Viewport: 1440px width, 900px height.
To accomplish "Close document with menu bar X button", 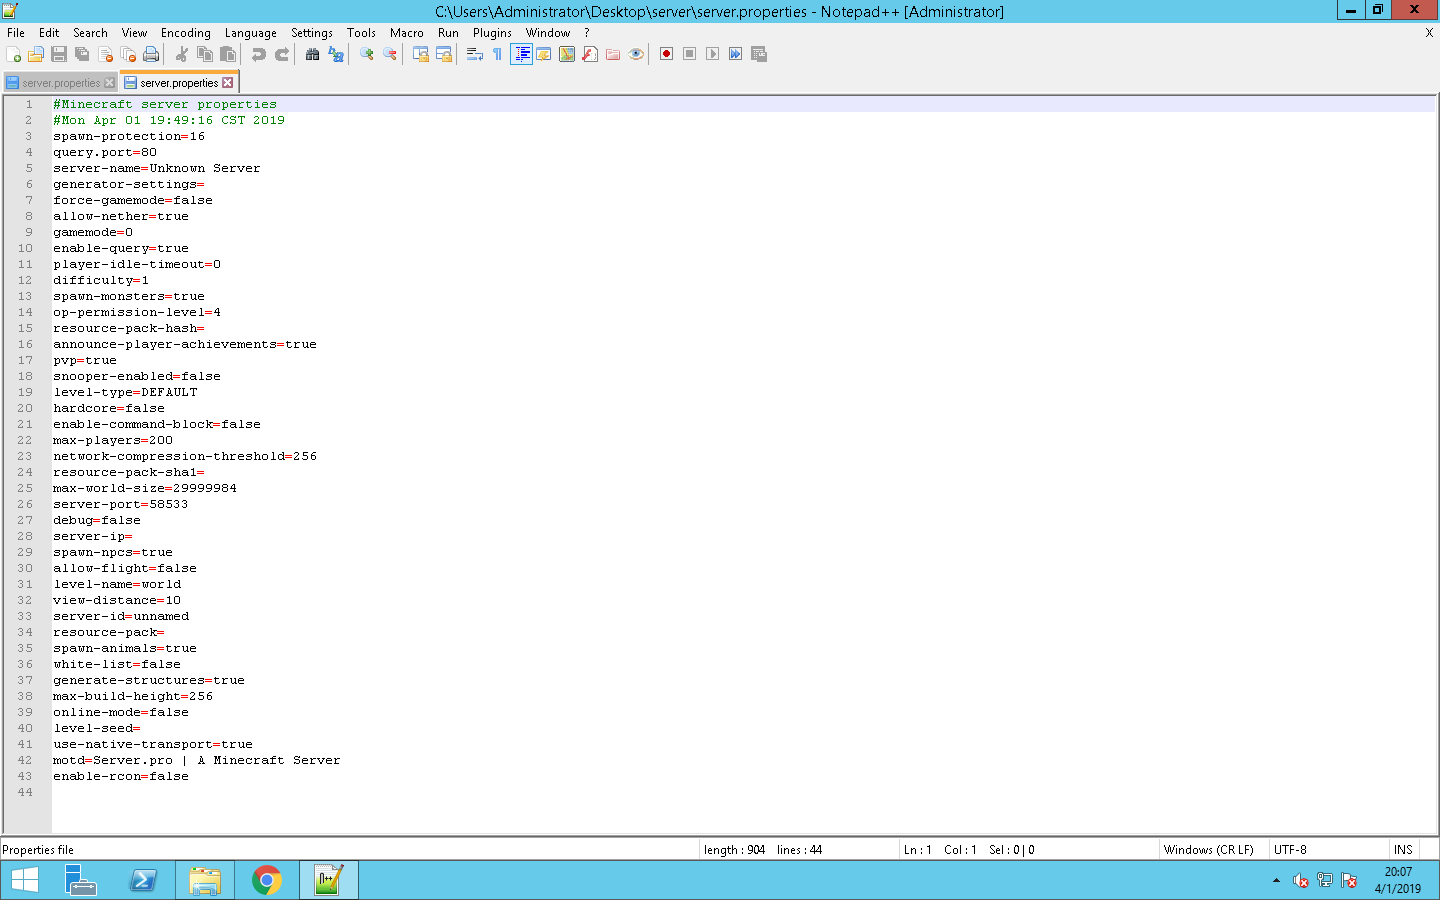I will tap(1429, 33).
